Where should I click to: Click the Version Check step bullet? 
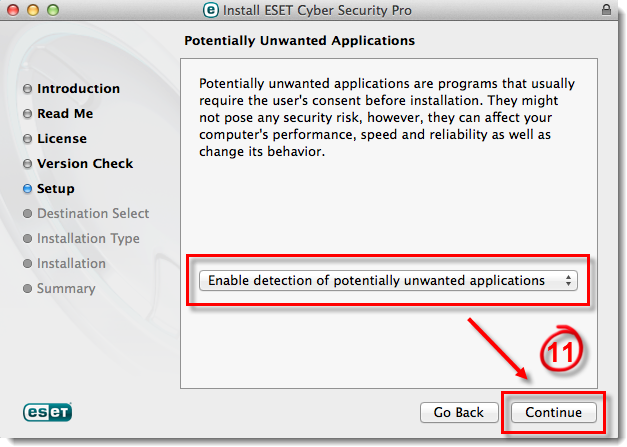[27, 164]
